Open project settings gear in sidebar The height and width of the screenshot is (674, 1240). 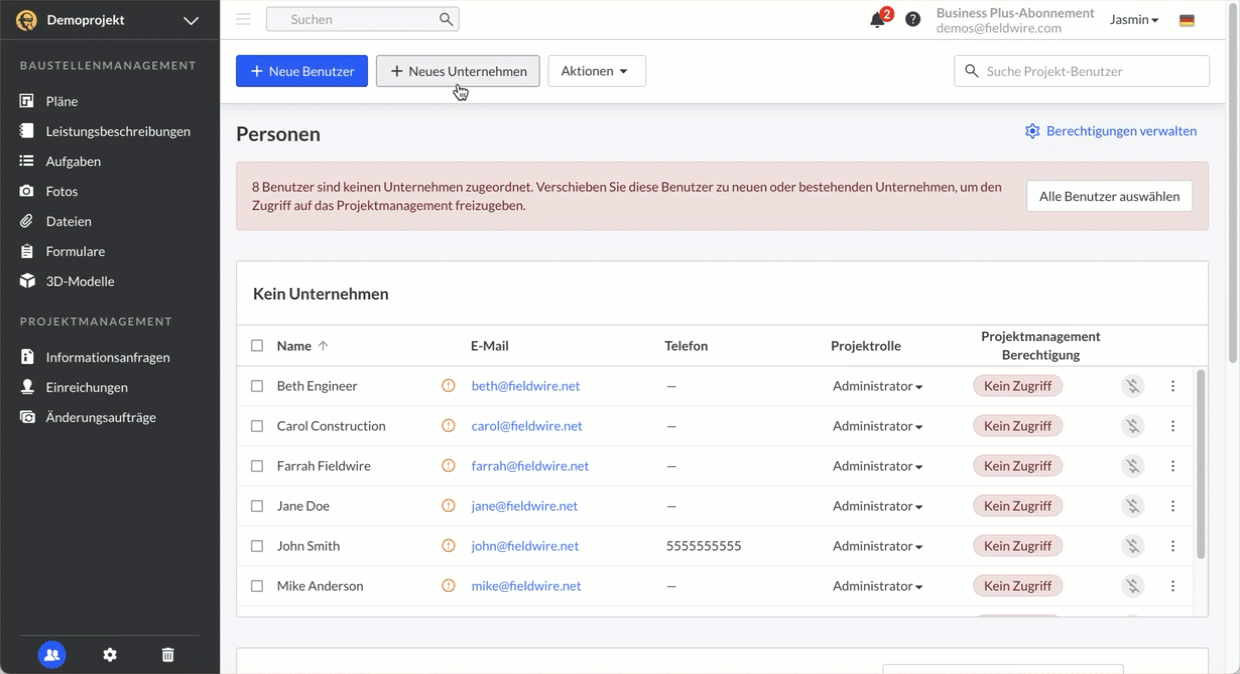coord(110,655)
